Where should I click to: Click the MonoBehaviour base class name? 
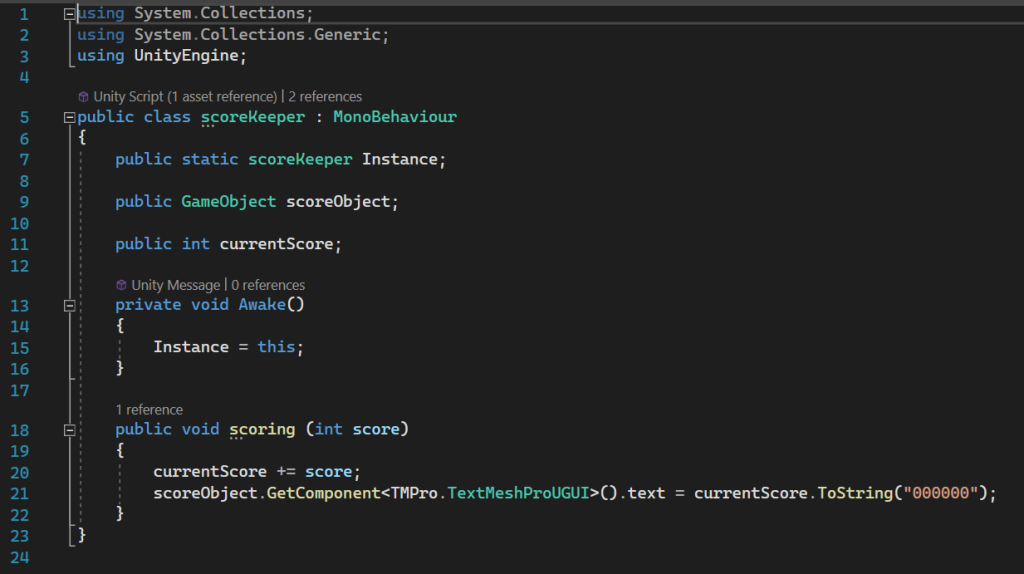(x=395, y=117)
